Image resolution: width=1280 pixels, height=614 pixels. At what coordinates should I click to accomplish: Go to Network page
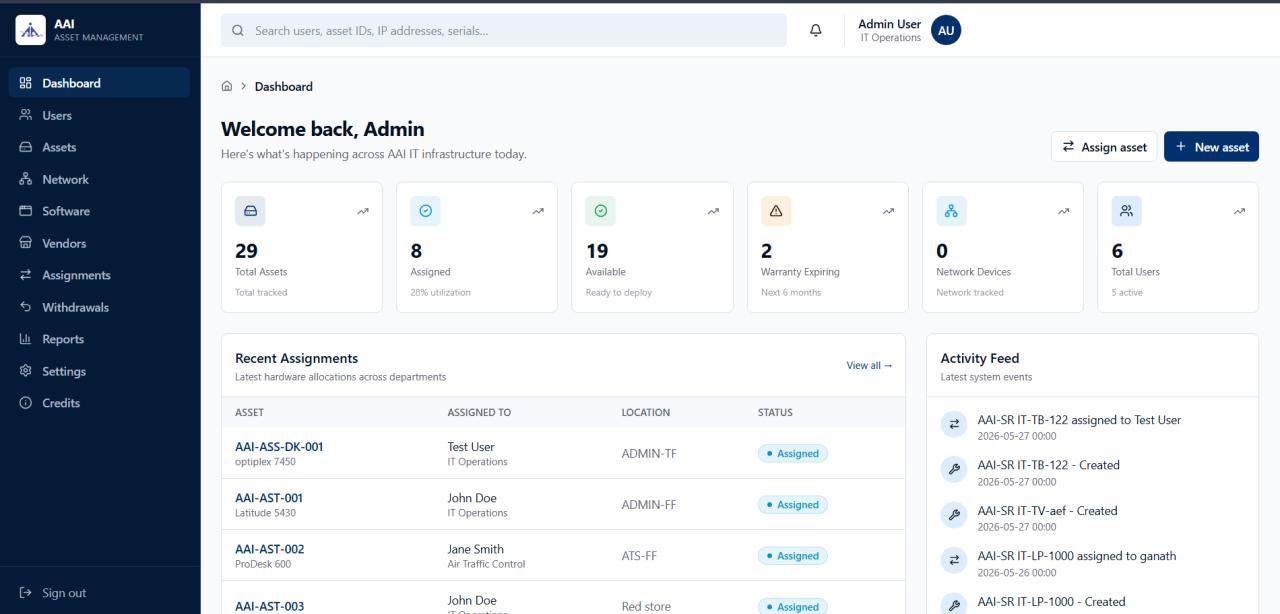coord(99,179)
